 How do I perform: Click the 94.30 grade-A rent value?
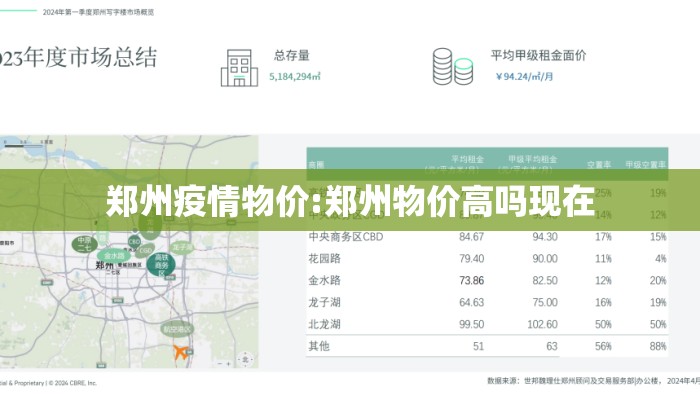(545, 237)
